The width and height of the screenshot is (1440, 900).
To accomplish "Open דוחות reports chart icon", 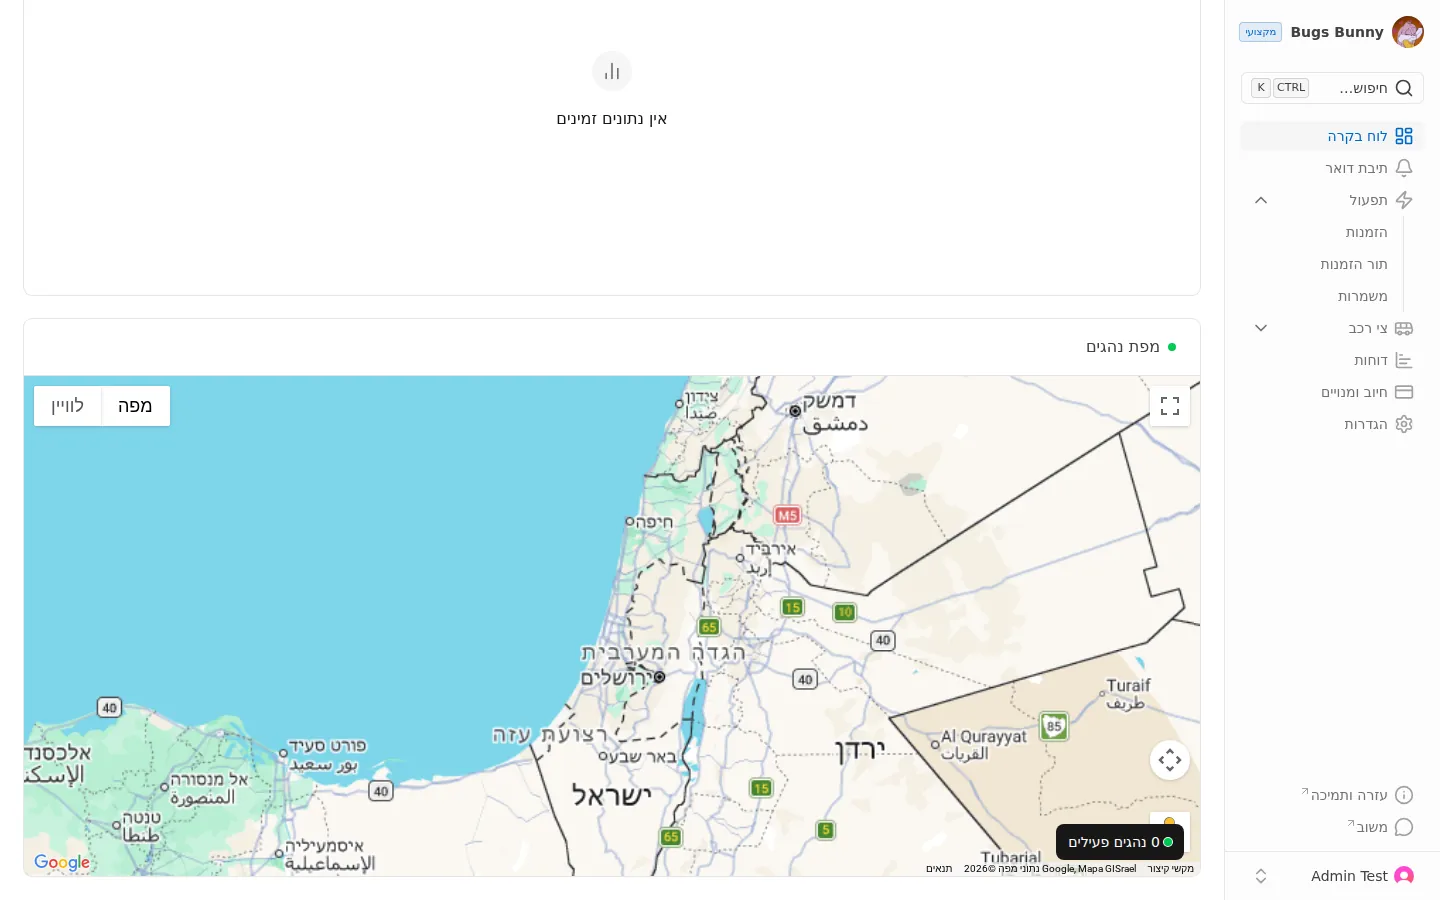I will point(1404,360).
